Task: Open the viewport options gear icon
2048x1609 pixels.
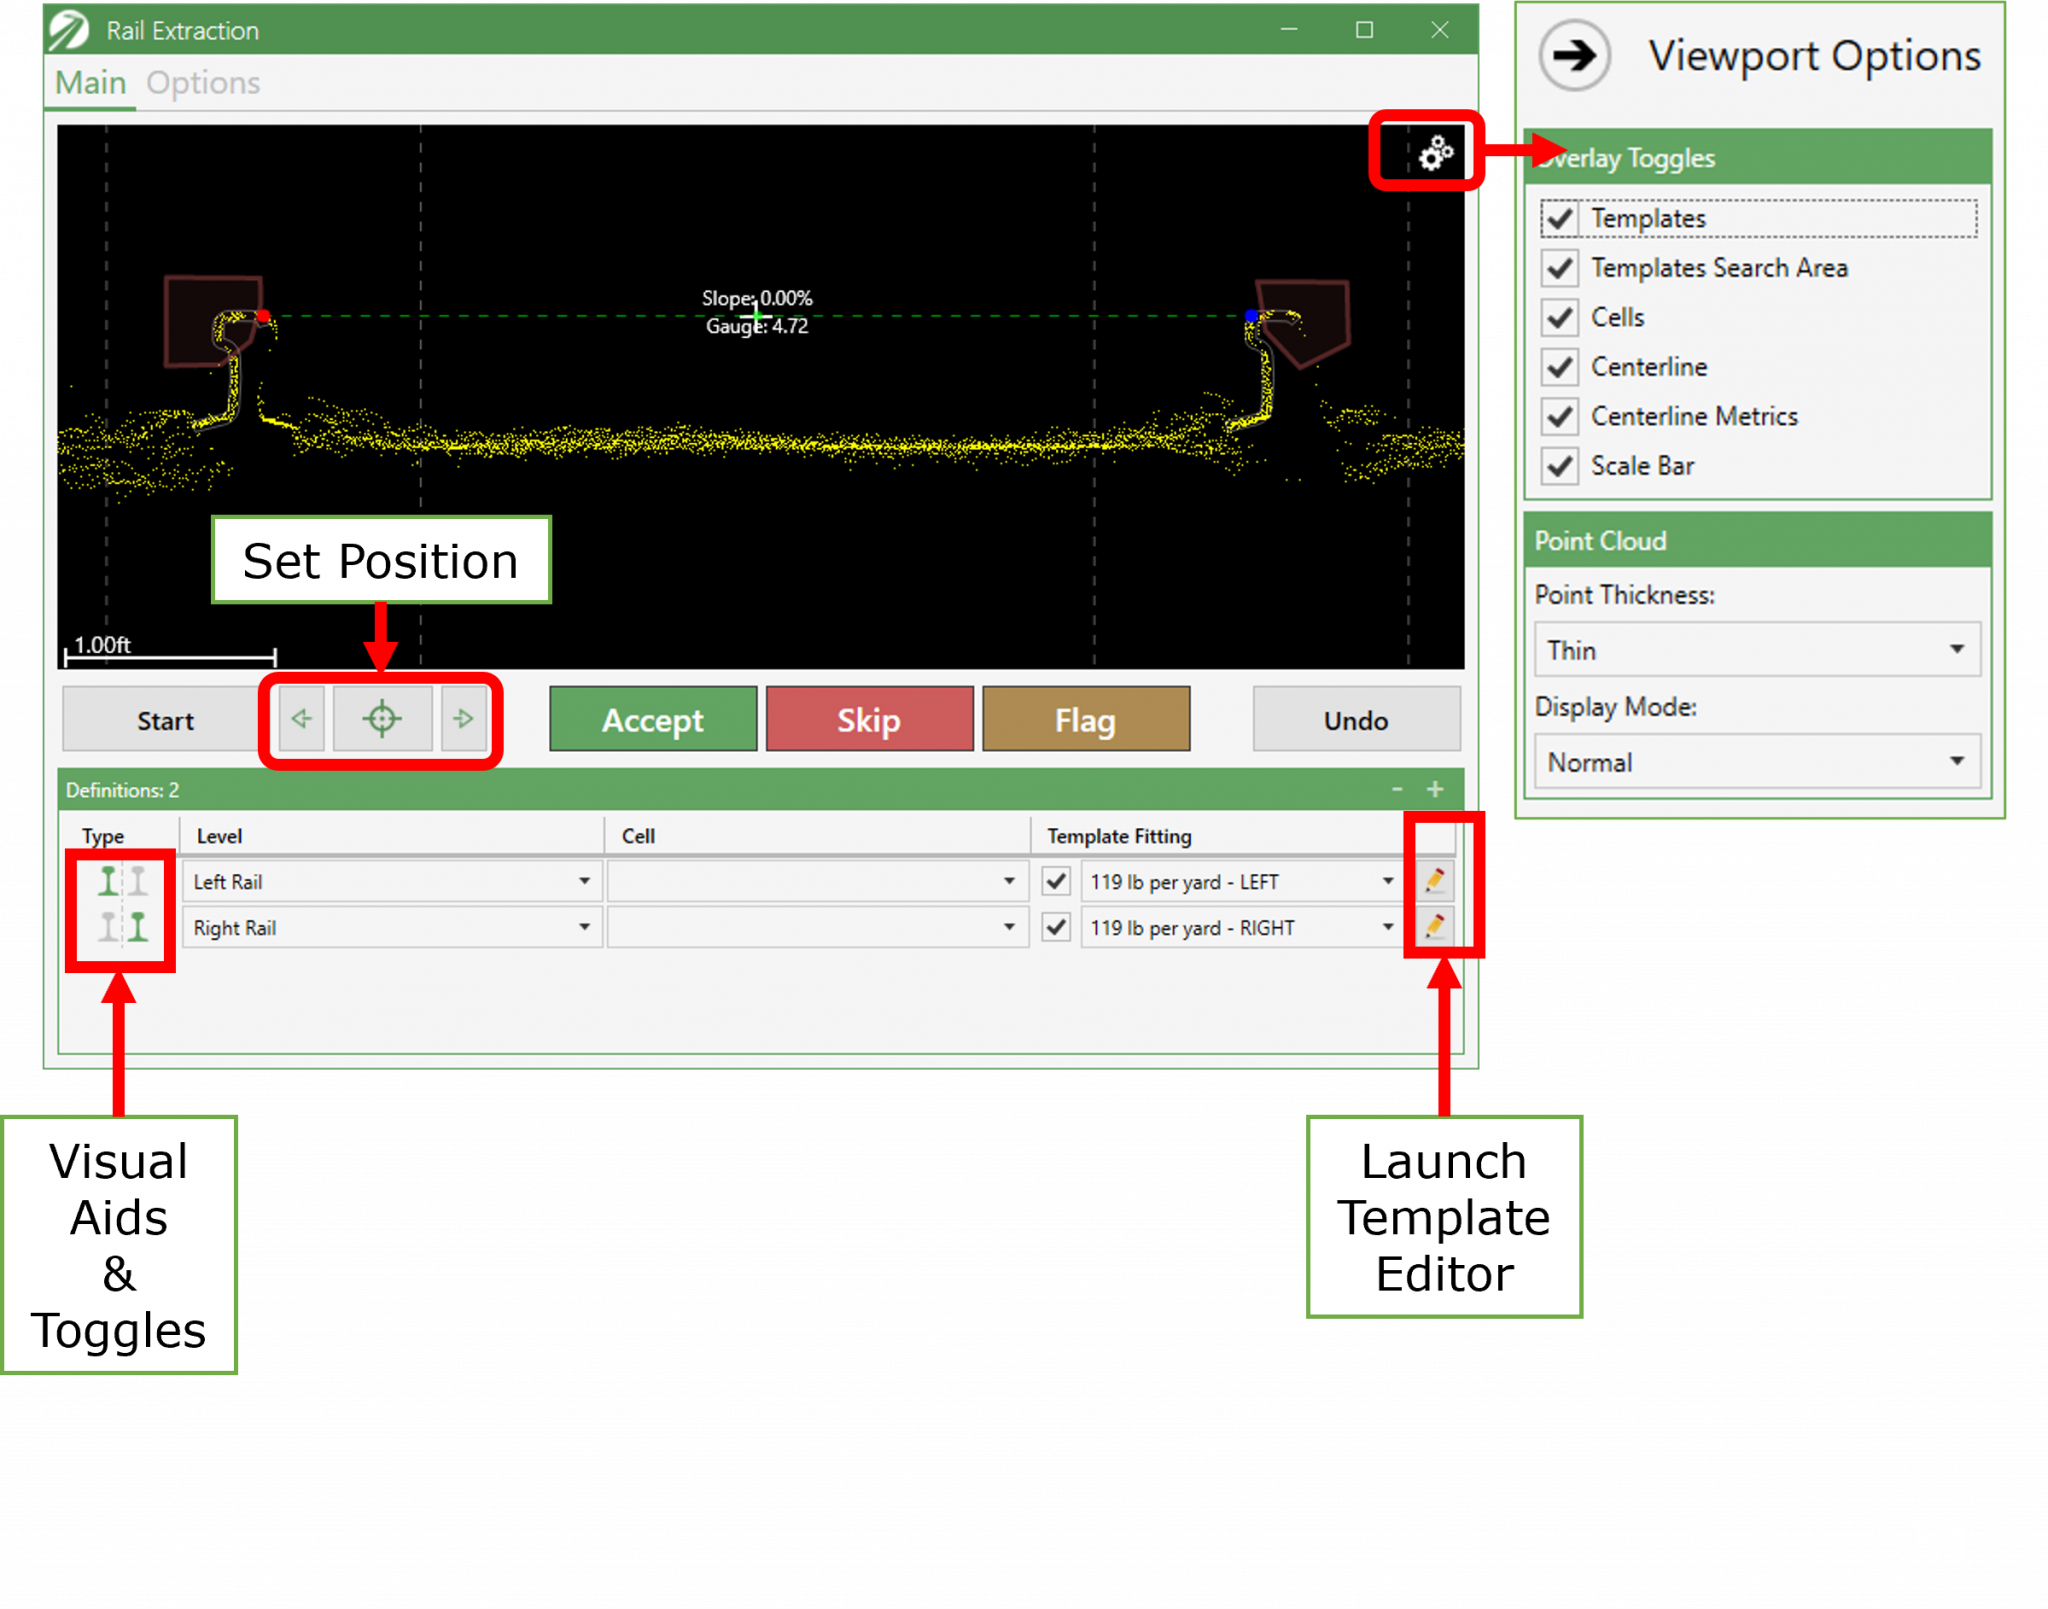Action: click(1434, 152)
